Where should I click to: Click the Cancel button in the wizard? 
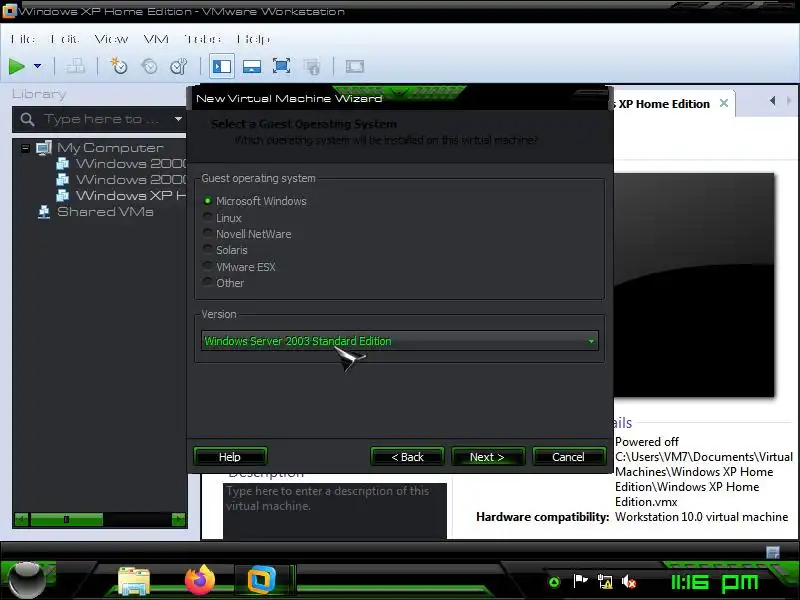coord(568,457)
